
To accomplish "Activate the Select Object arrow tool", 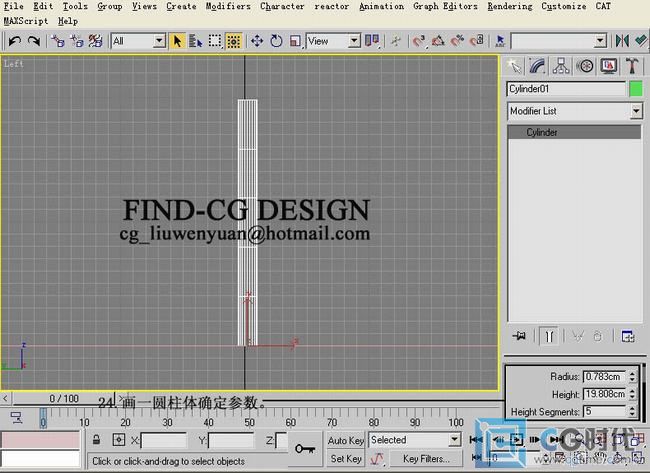I will [177, 41].
